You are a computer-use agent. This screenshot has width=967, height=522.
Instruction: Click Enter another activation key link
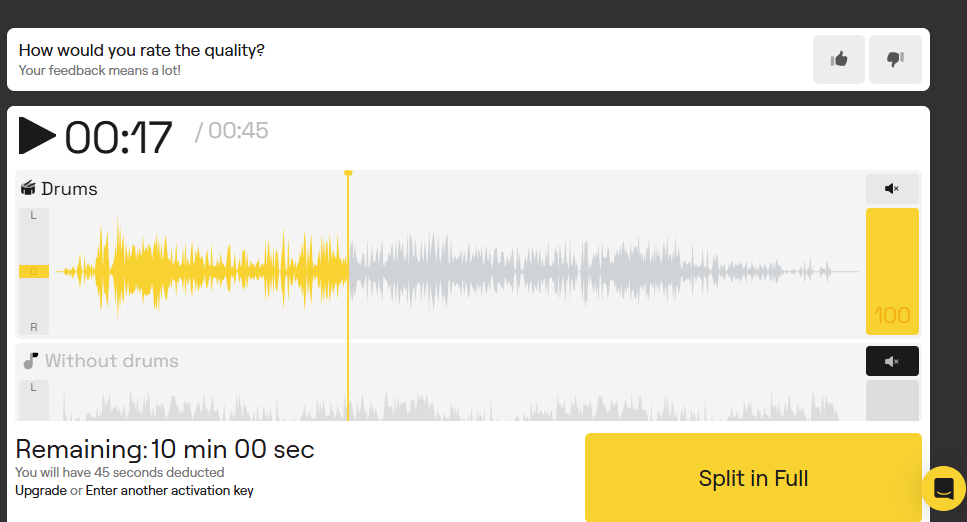coord(169,491)
